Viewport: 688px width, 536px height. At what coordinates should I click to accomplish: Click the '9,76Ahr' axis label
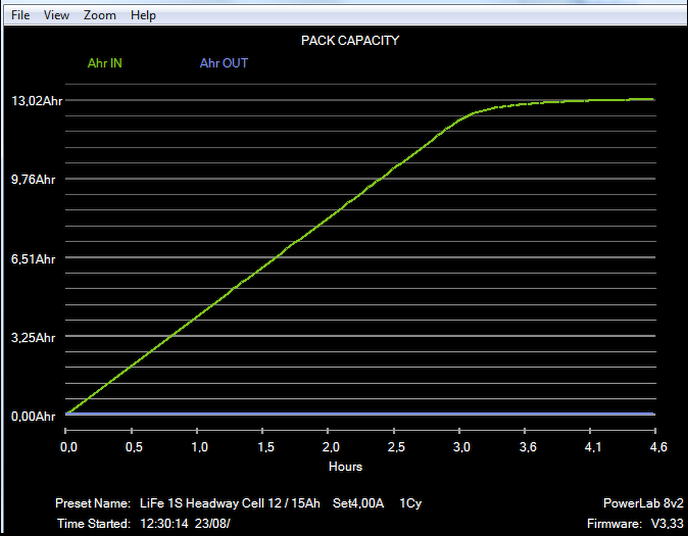tap(33, 179)
